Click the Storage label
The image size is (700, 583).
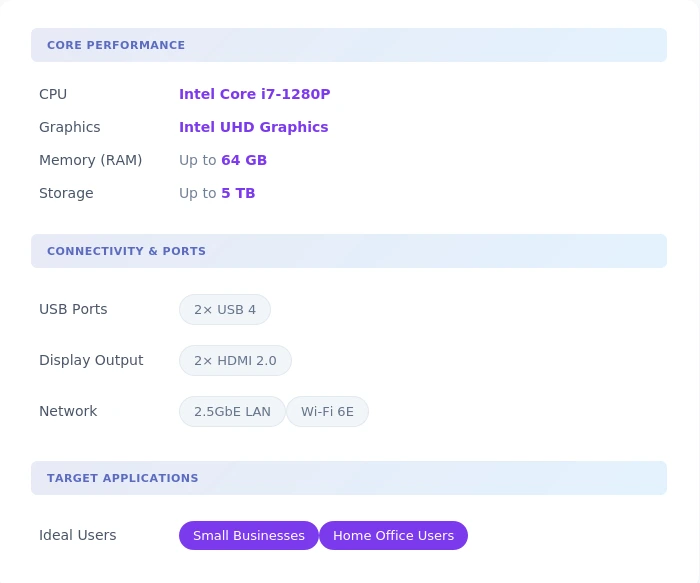coord(66,193)
